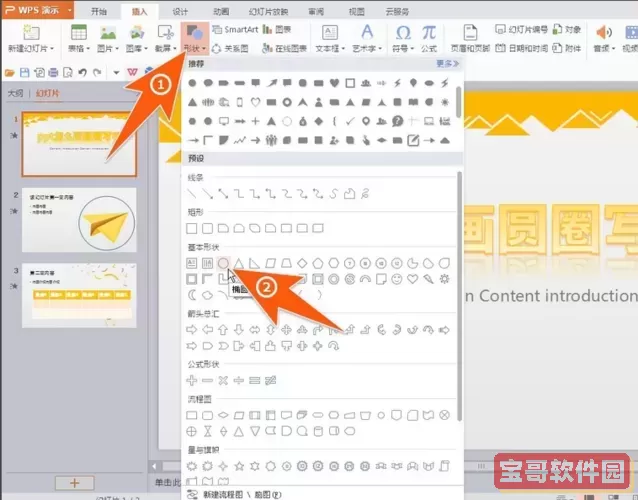
Task: Open the 形状 shapes dropdown
Action: (196, 47)
